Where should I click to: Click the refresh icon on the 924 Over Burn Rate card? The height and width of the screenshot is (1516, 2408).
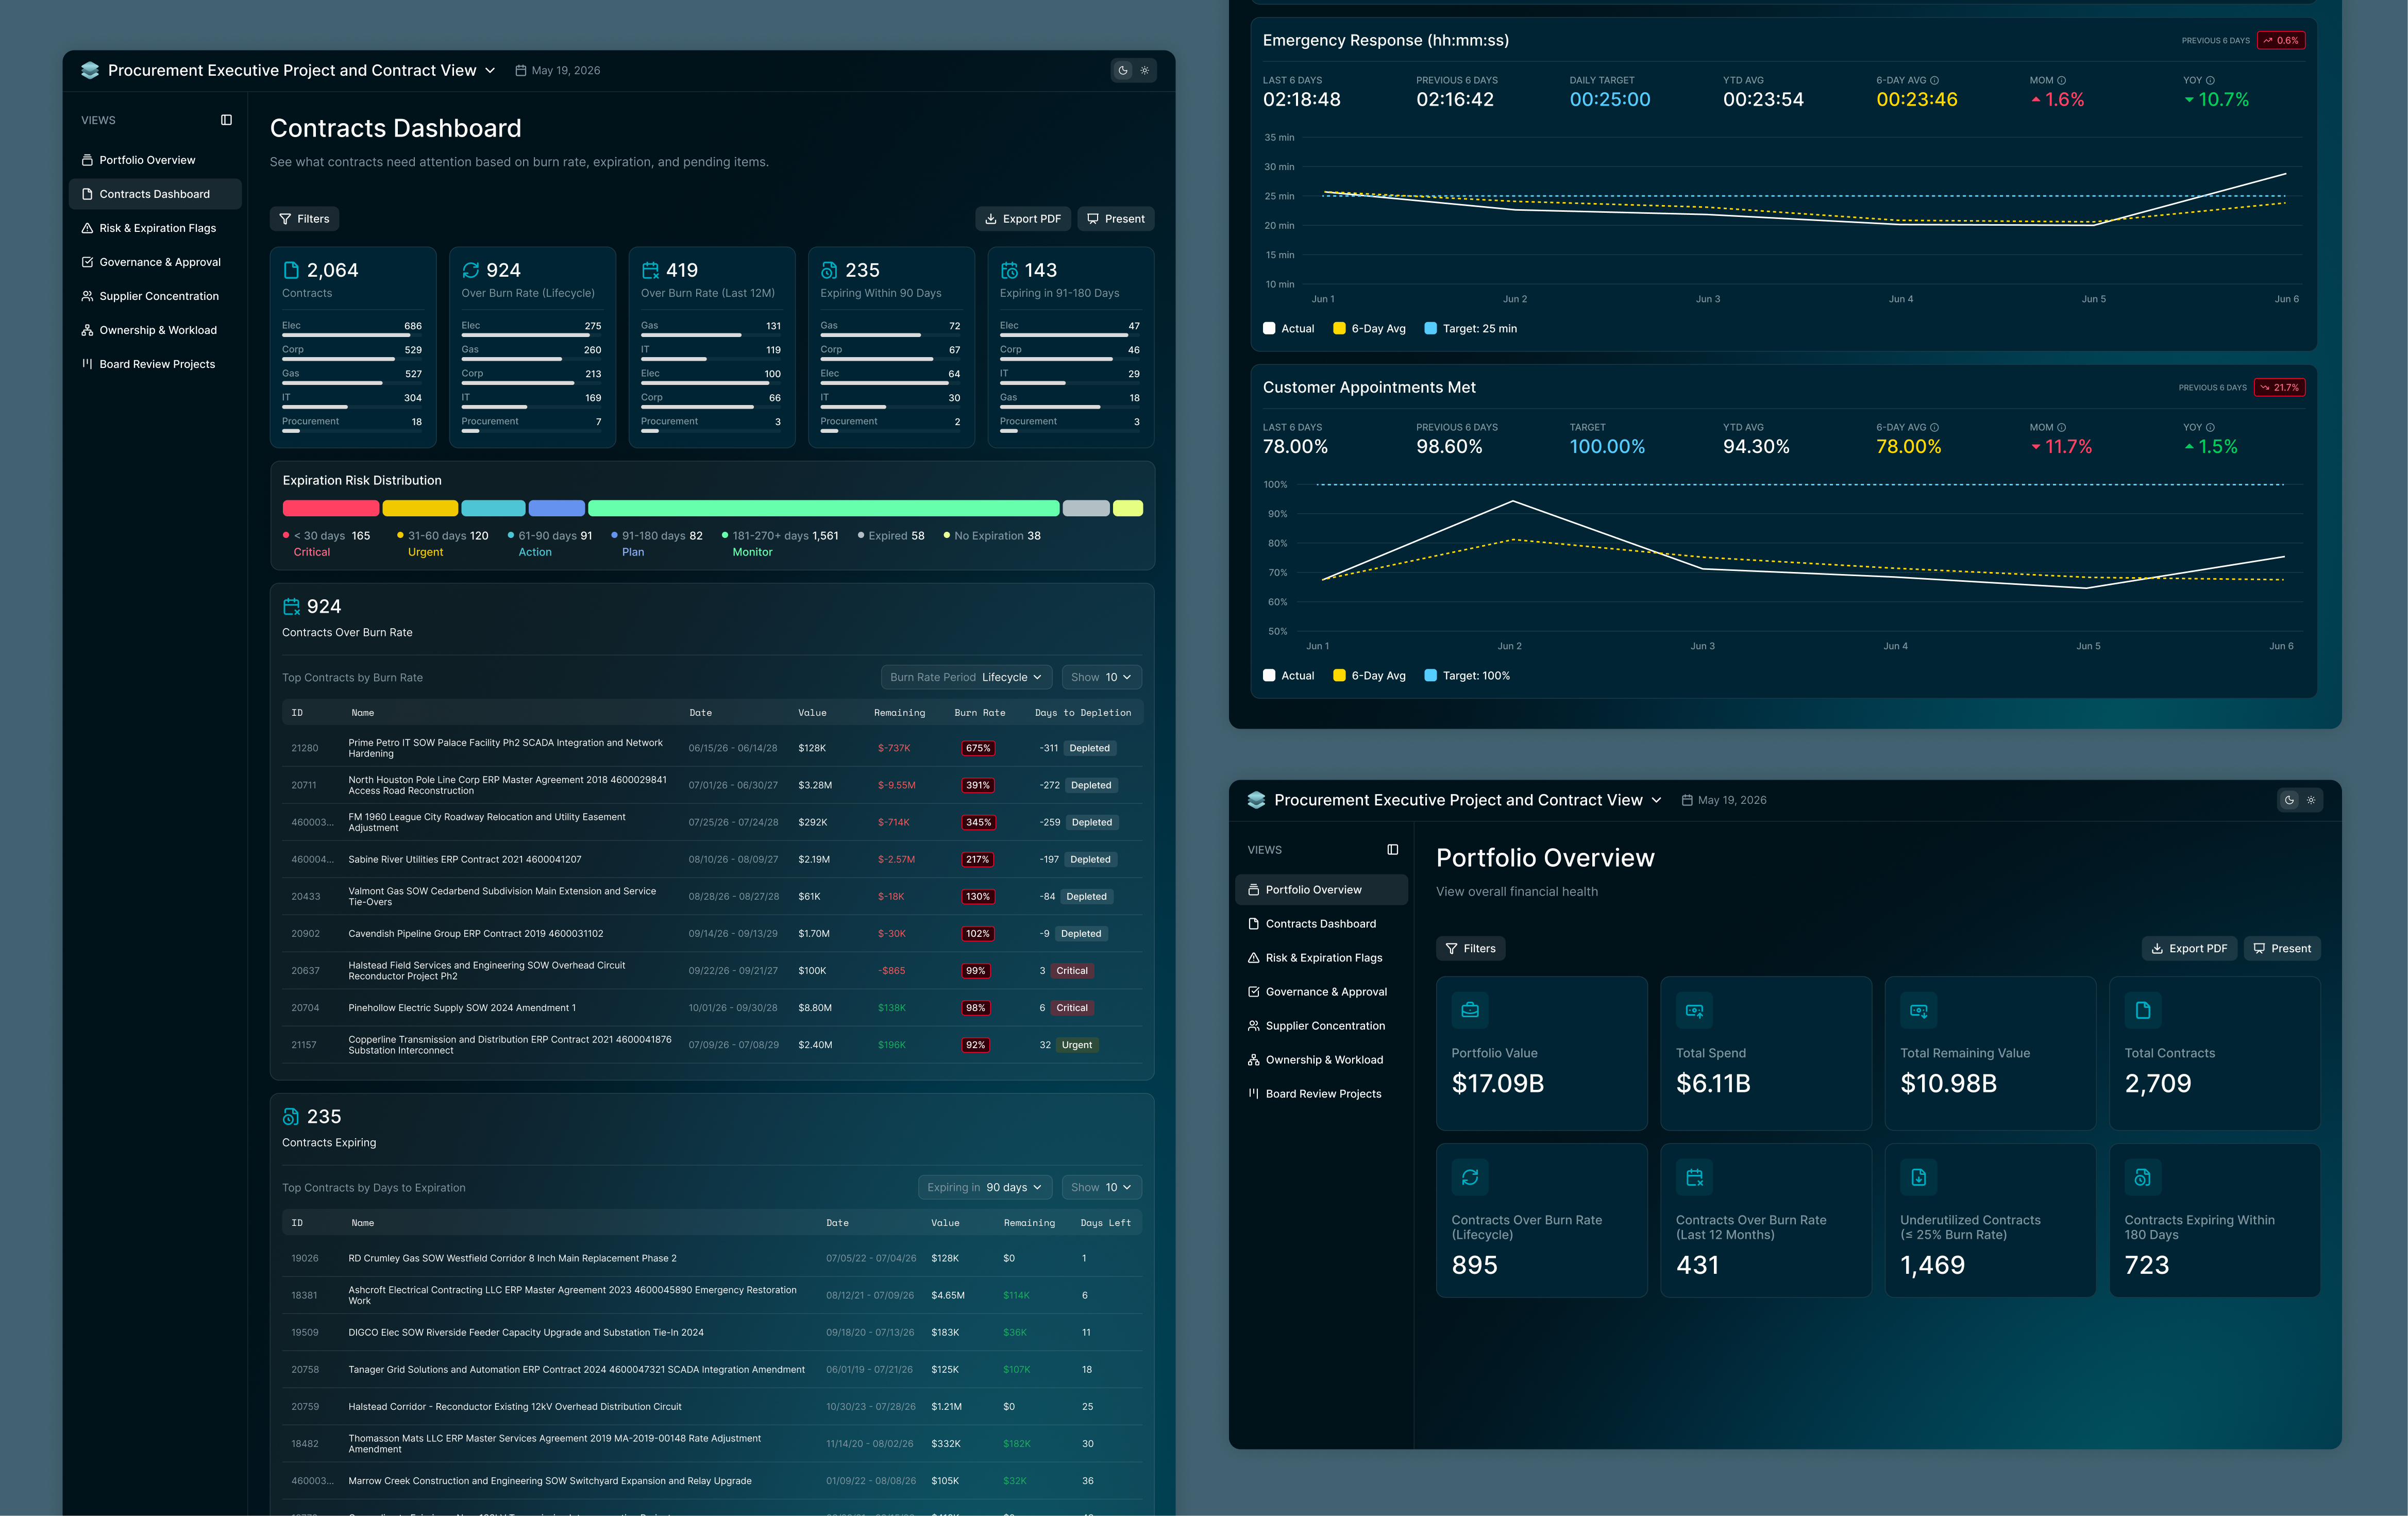(x=470, y=270)
